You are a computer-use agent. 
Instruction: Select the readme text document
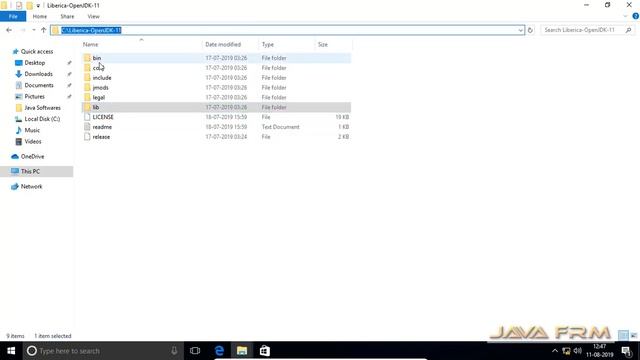pyautogui.click(x=216, y=127)
